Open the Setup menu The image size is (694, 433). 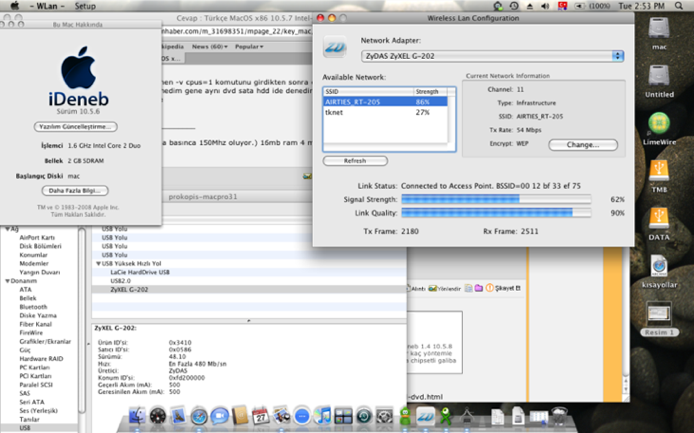85,6
